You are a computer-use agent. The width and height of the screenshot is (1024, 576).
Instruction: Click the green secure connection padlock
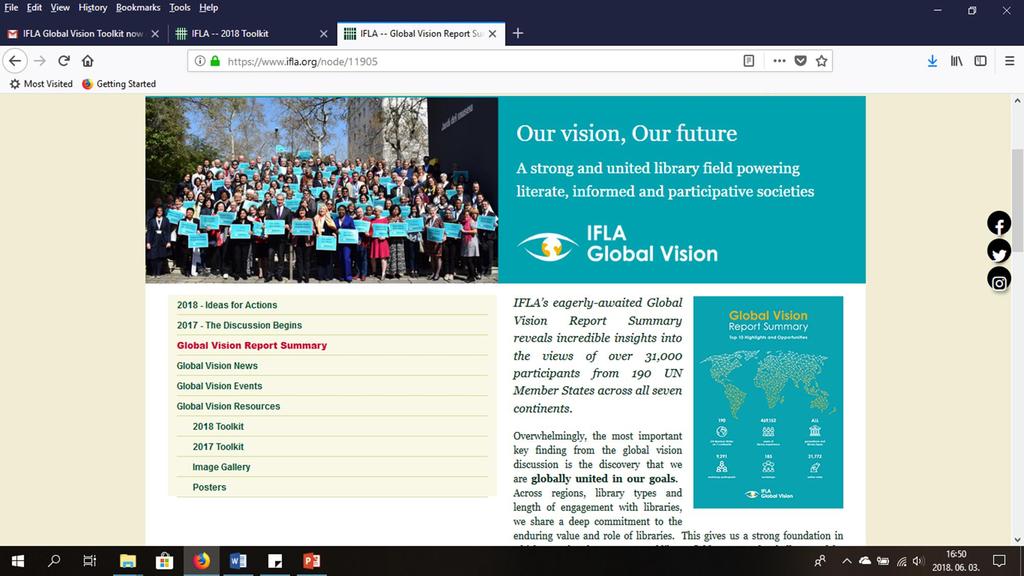click(x=215, y=61)
